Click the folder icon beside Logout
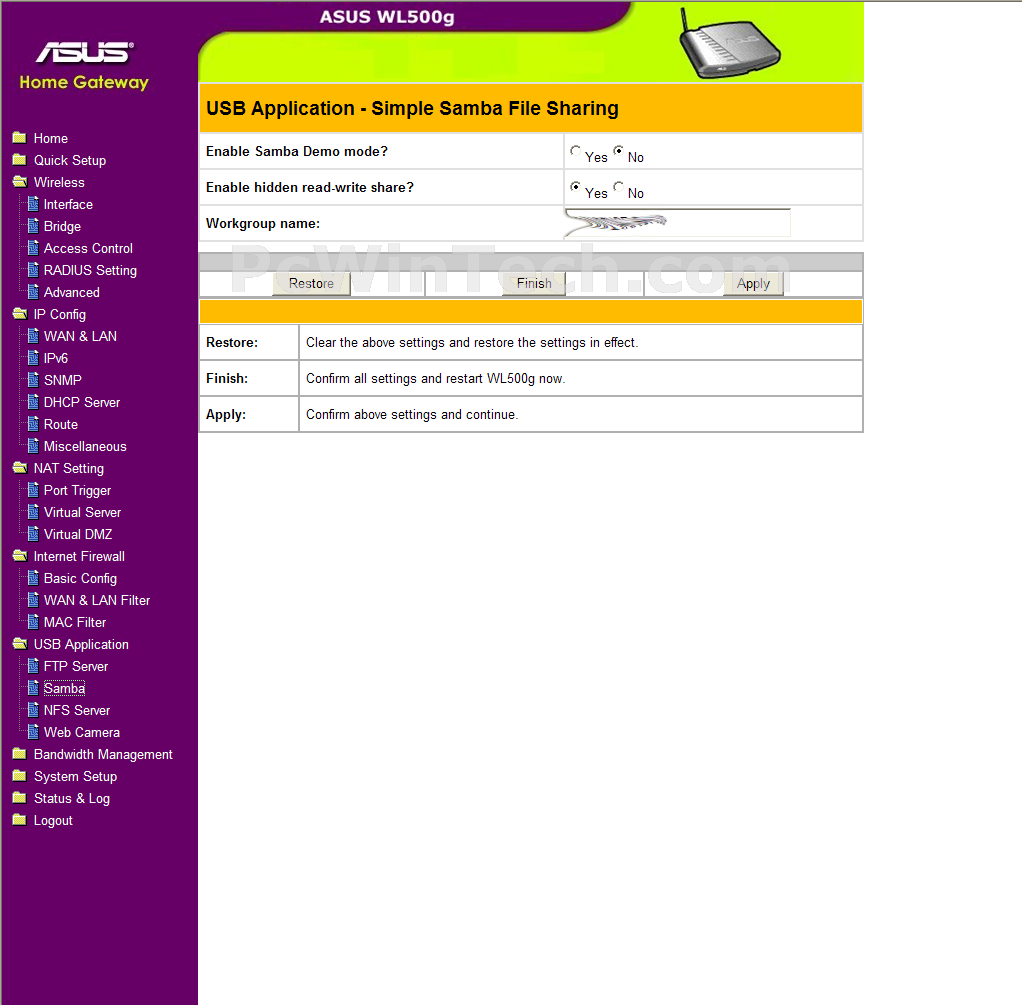 point(20,820)
